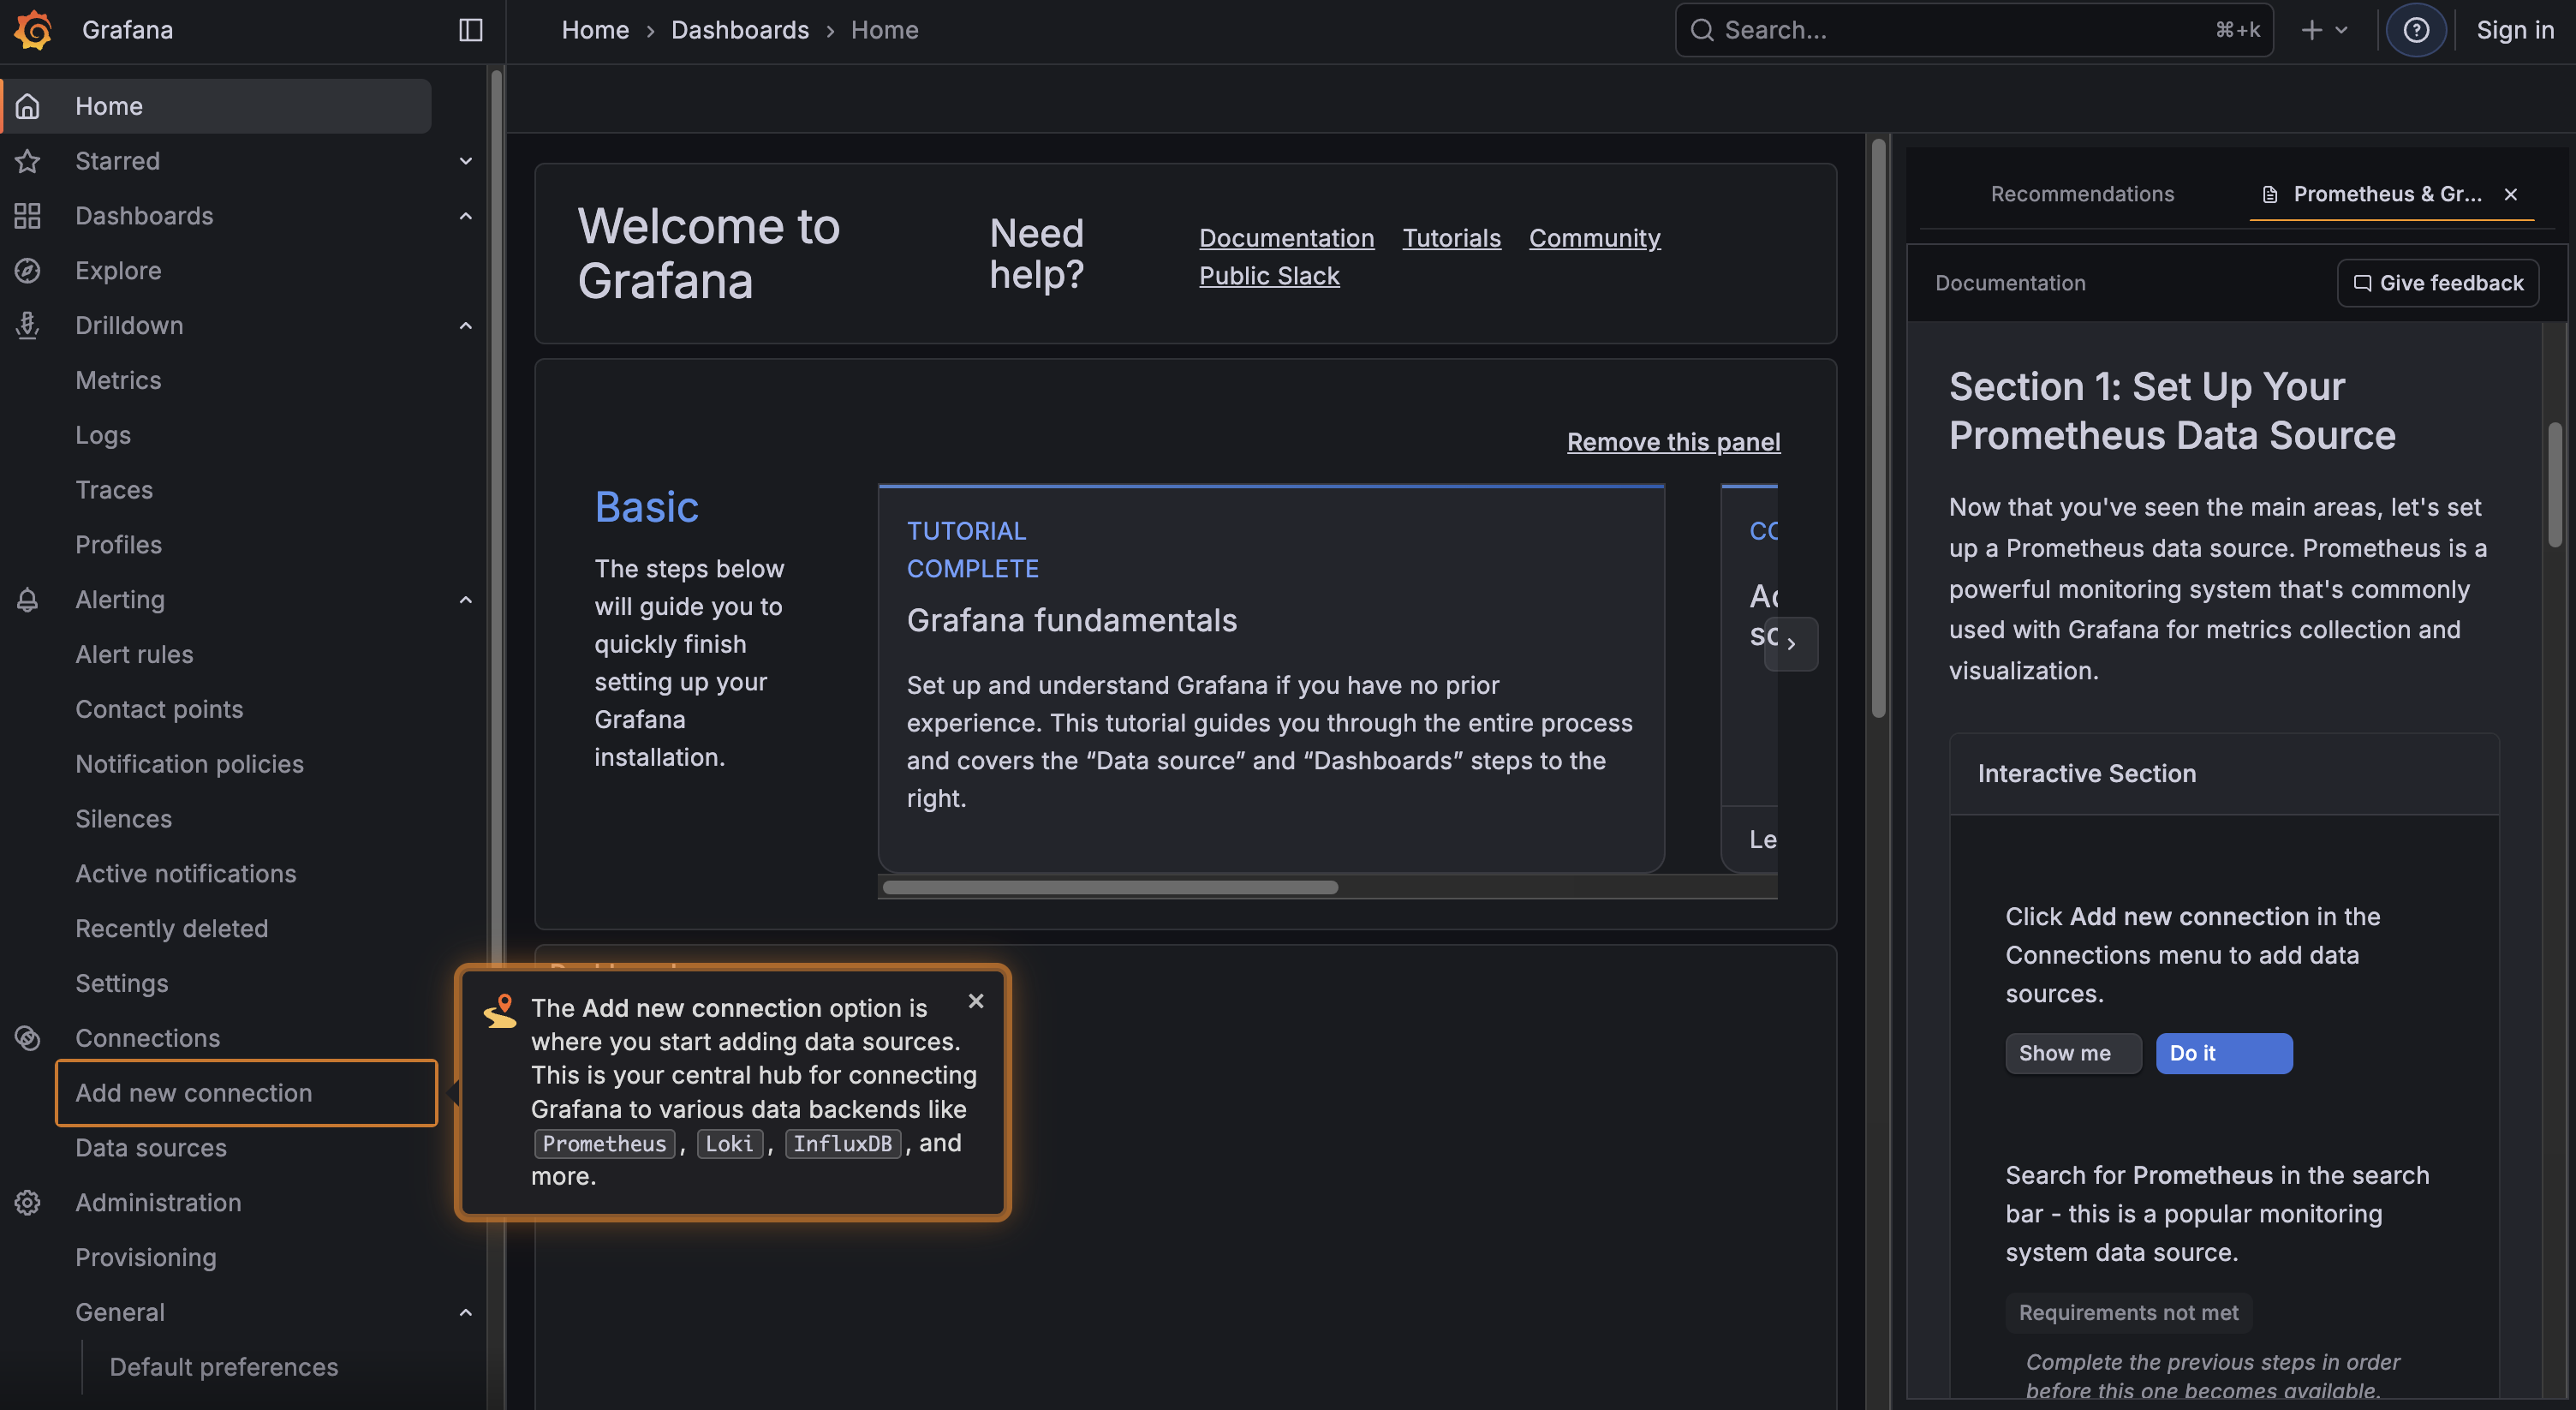Select the Explore compass icon
Viewport: 2576px width, 1410px height.
27,270
